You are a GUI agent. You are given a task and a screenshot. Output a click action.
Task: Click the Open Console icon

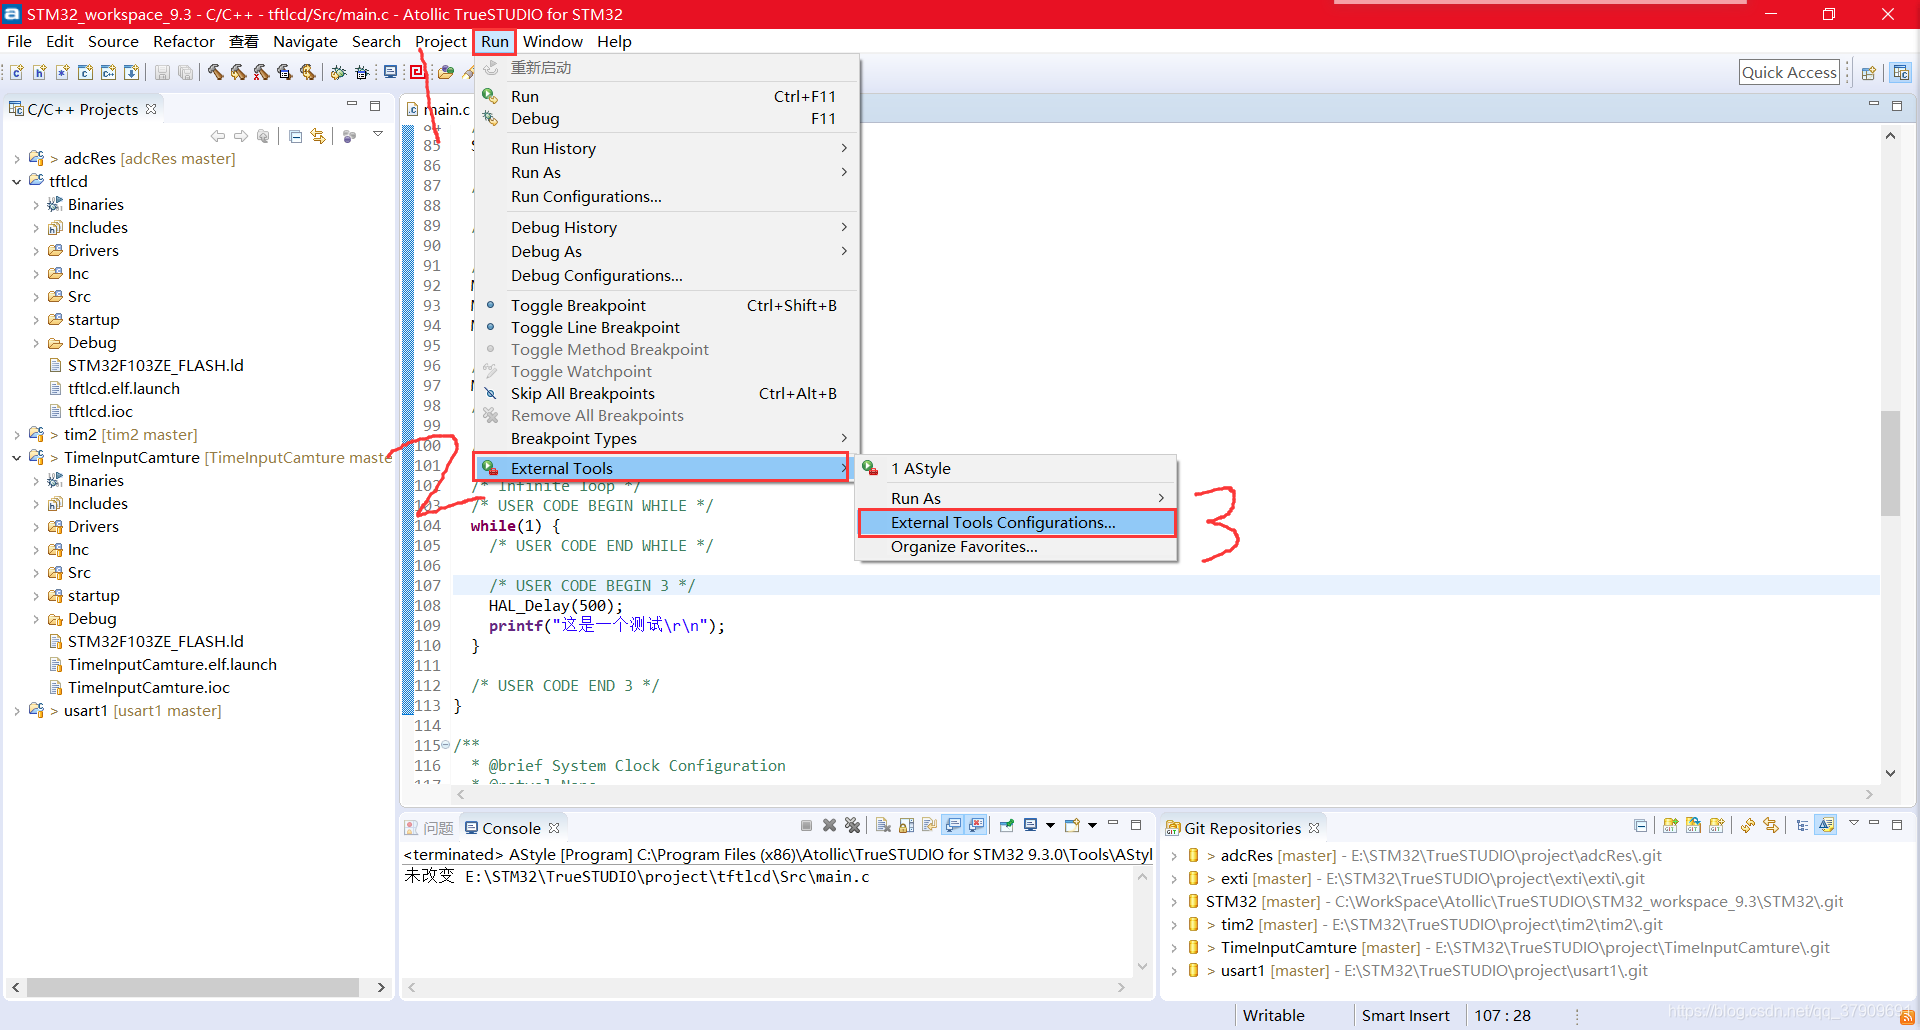click(x=1072, y=825)
